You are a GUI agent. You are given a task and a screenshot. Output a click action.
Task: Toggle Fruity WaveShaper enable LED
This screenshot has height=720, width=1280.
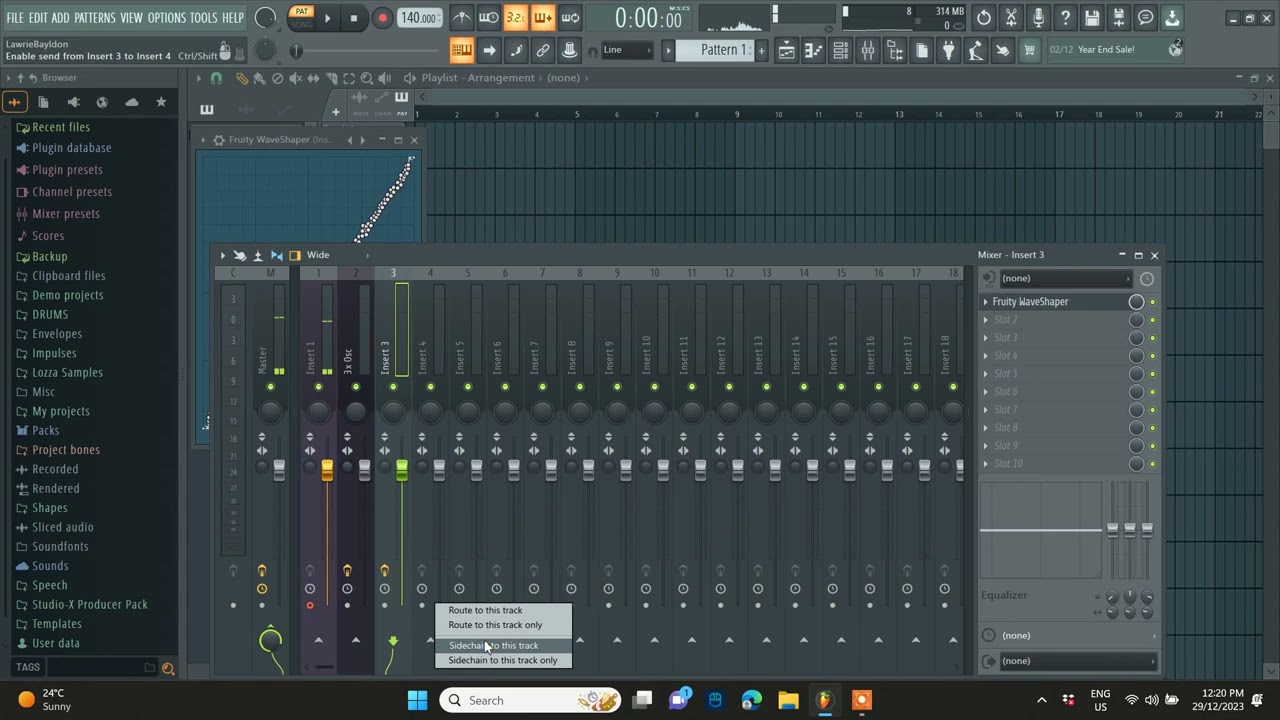click(1152, 302)
